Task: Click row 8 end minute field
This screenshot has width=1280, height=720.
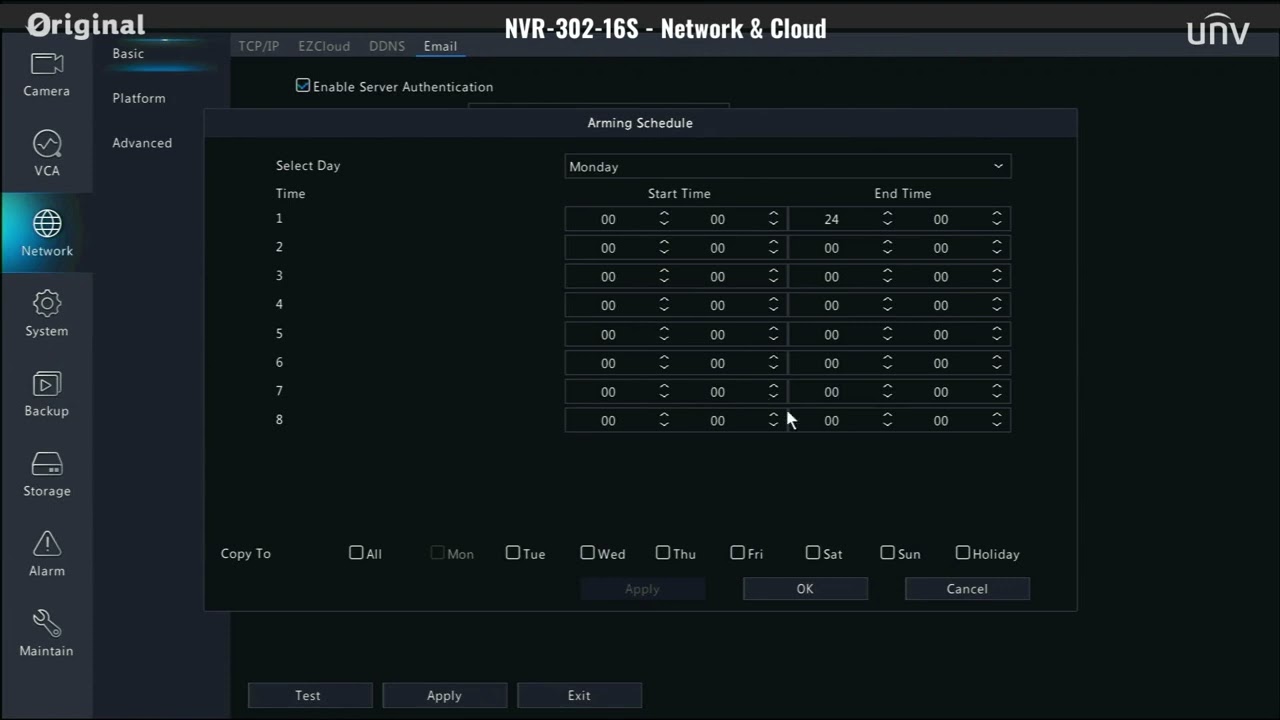Action: coord(941,421)
